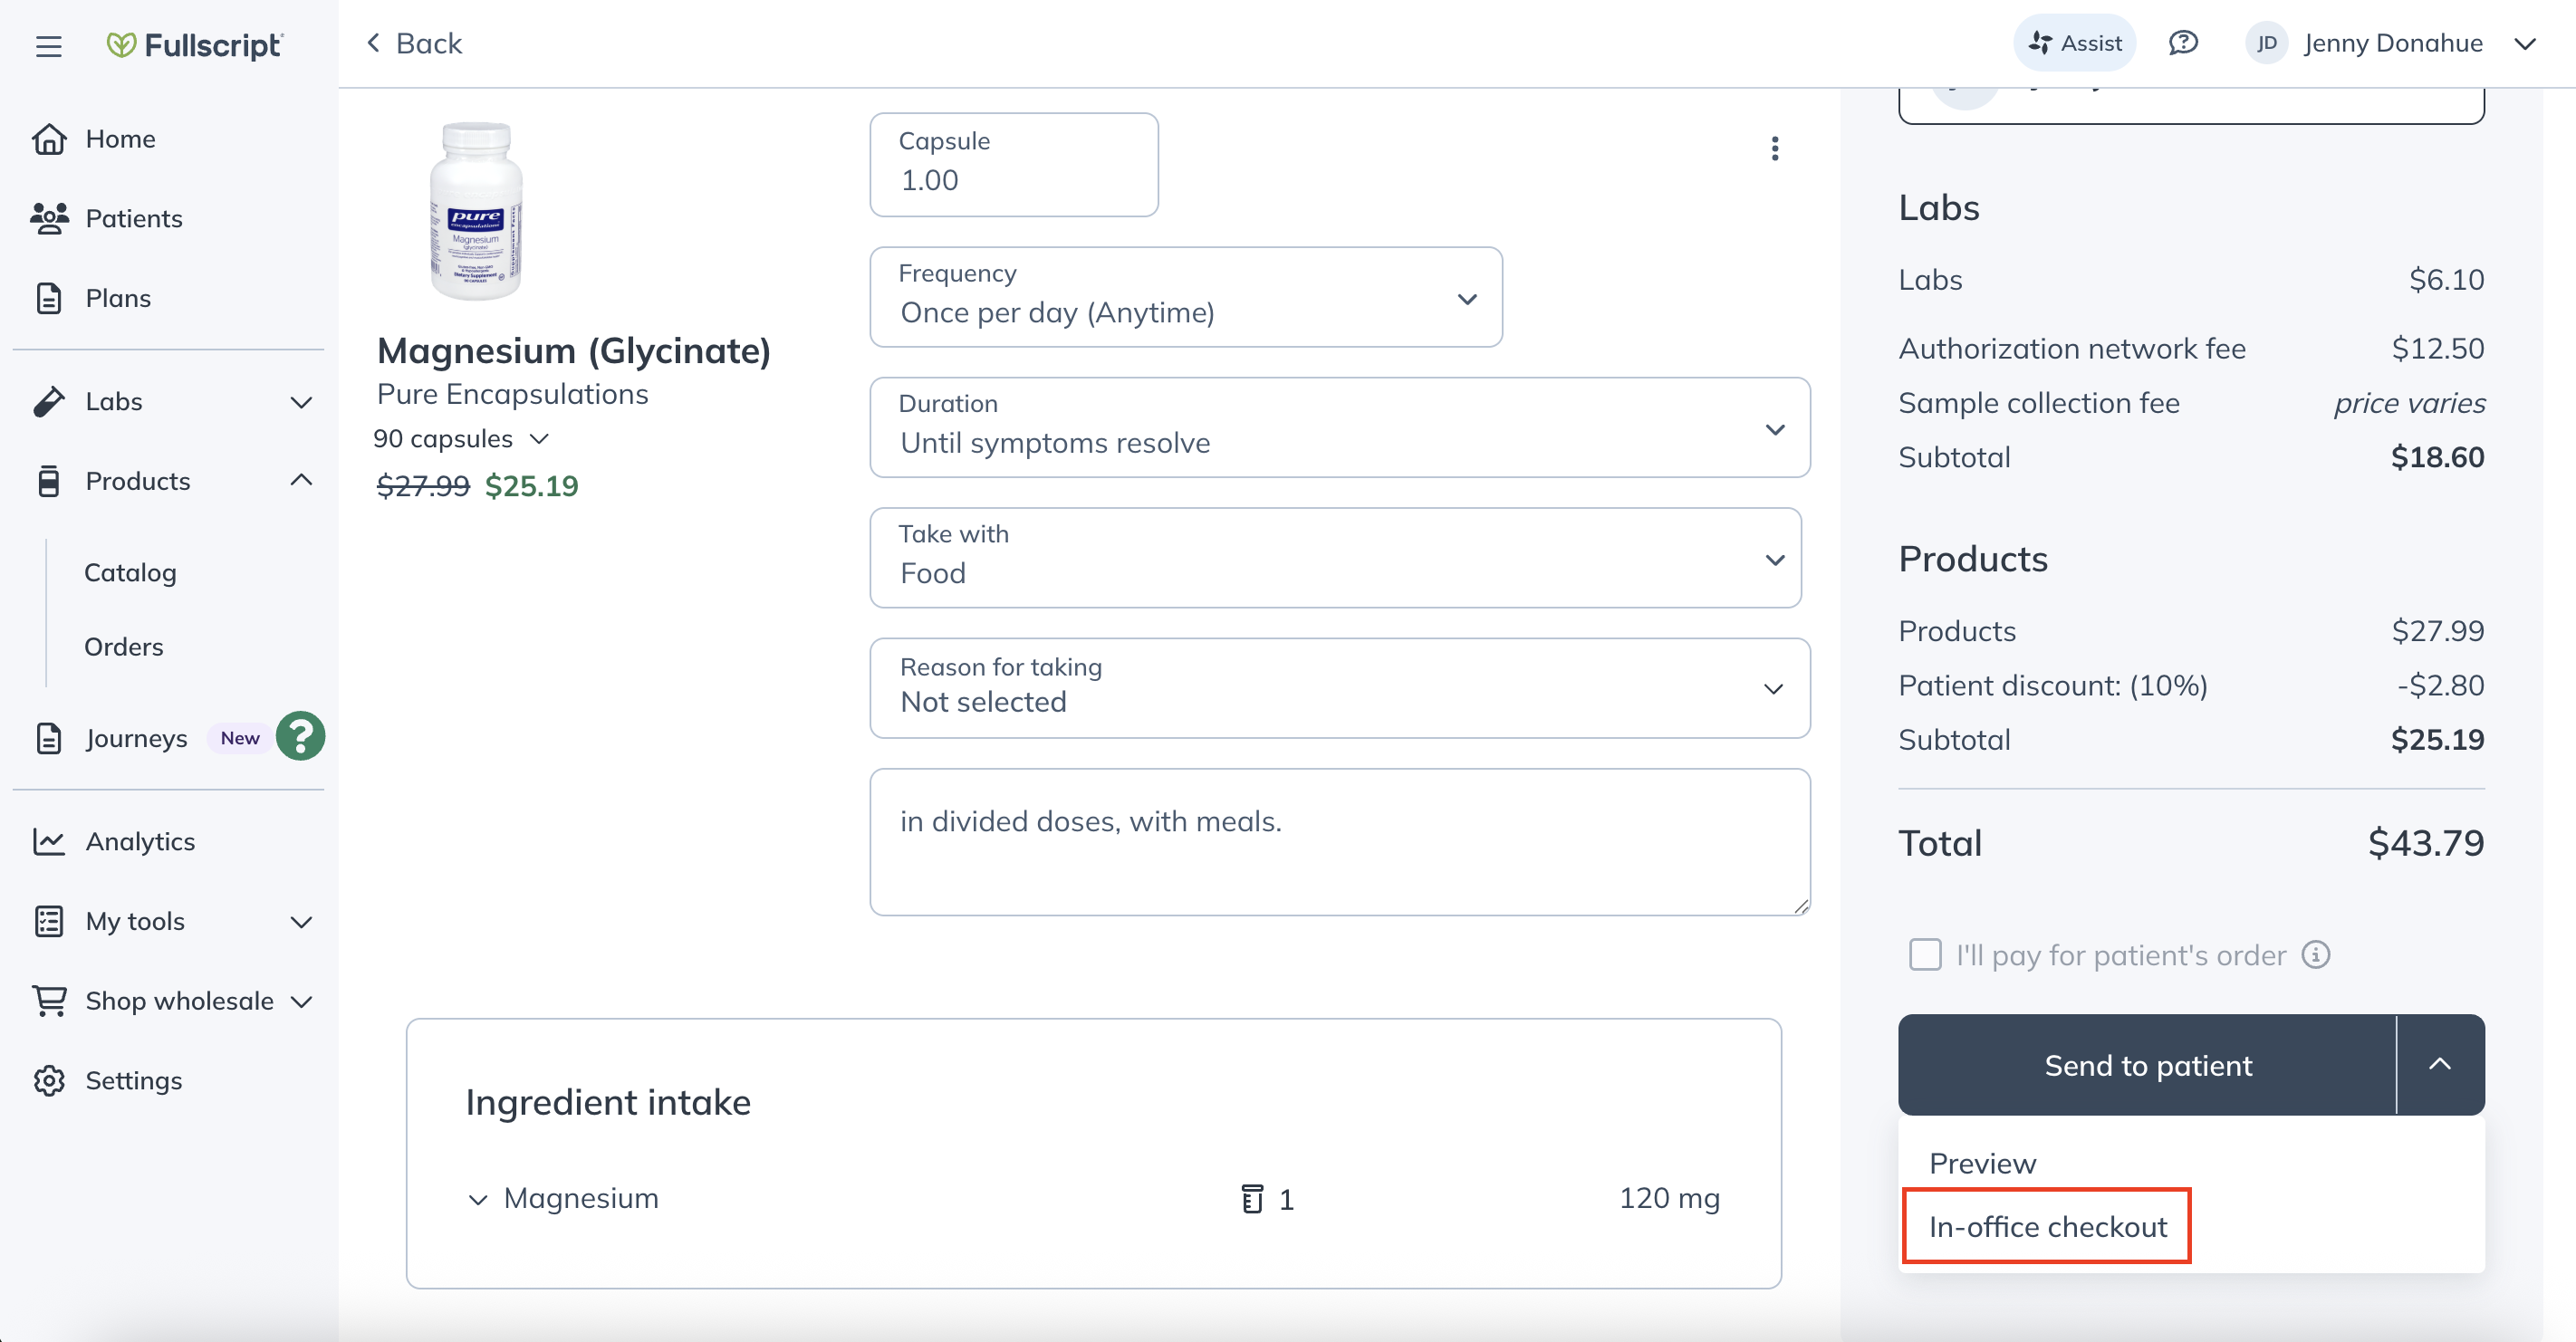Open the hamburger menu icon
This screenshot has height=1342, width=2576.
pyautogui.click(x=48, y=46)
